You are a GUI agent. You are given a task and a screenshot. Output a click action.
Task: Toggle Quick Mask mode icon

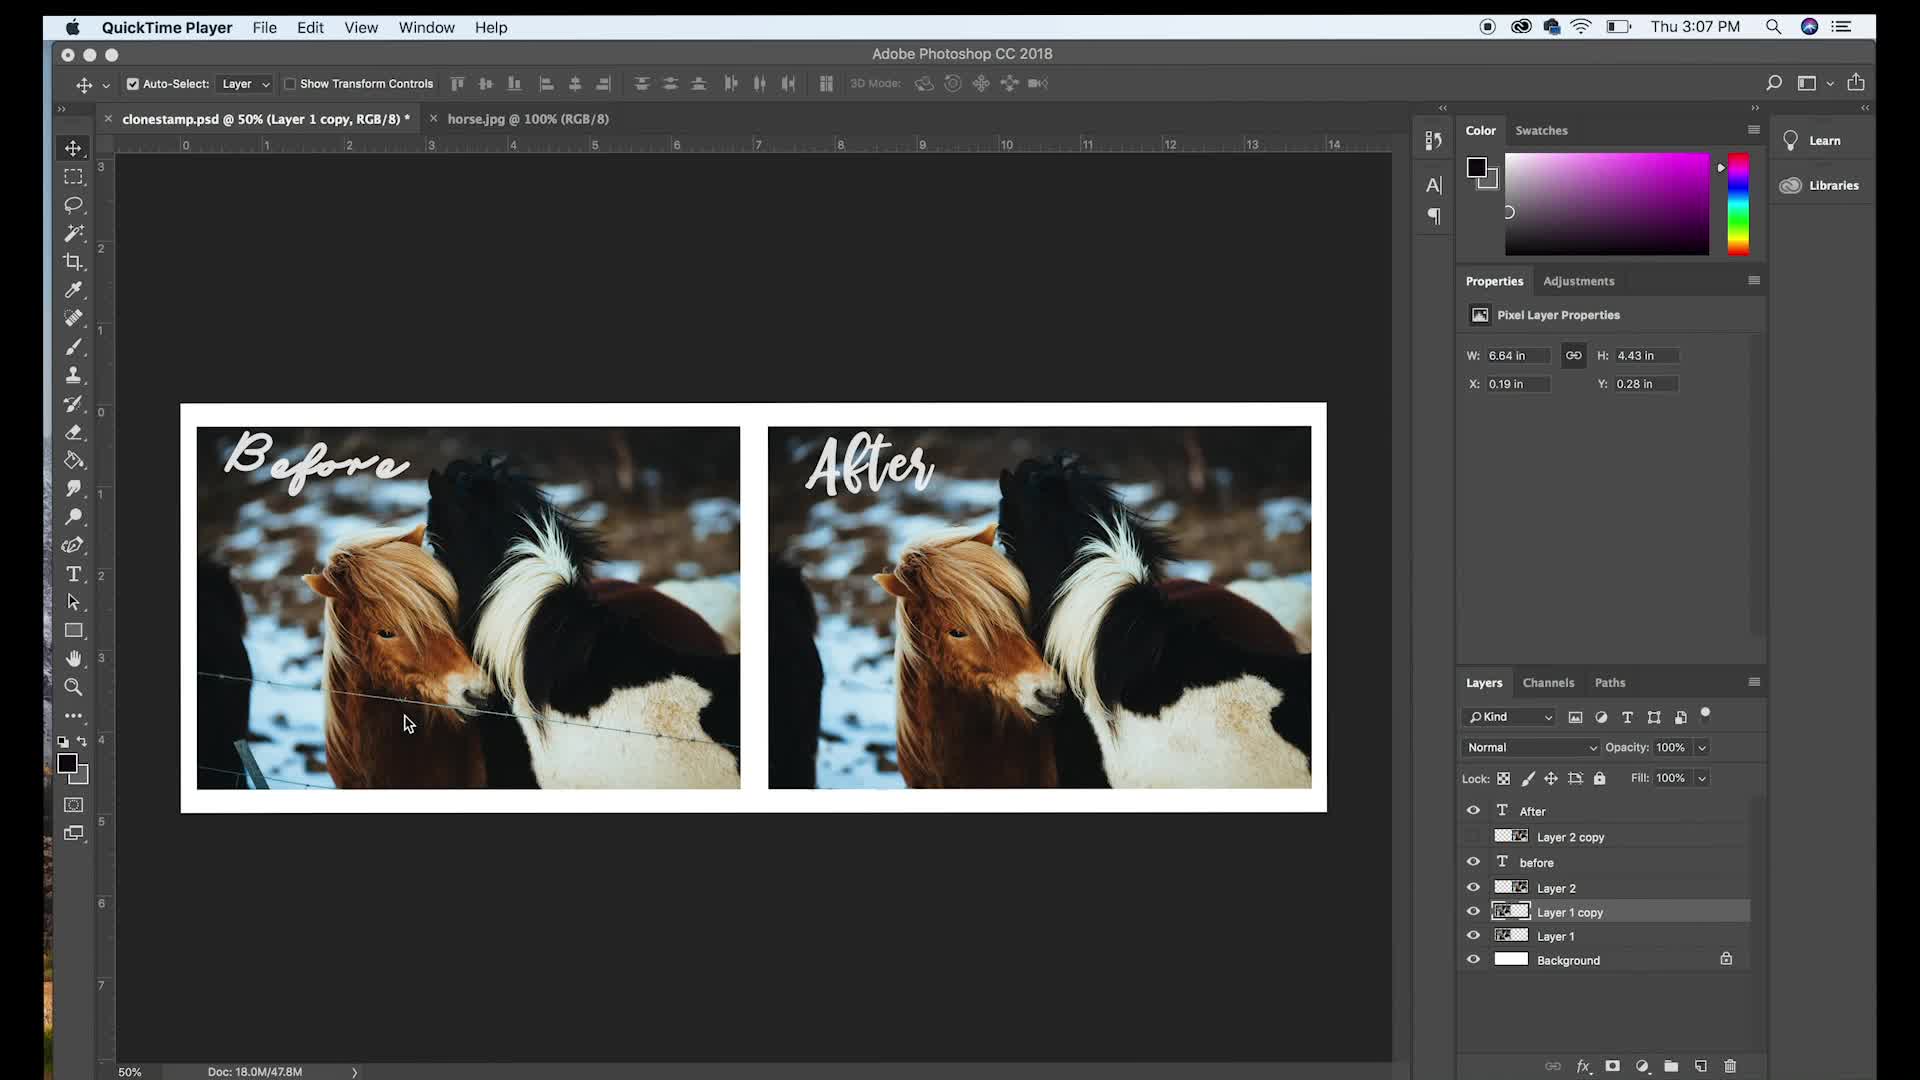point(73,805)
